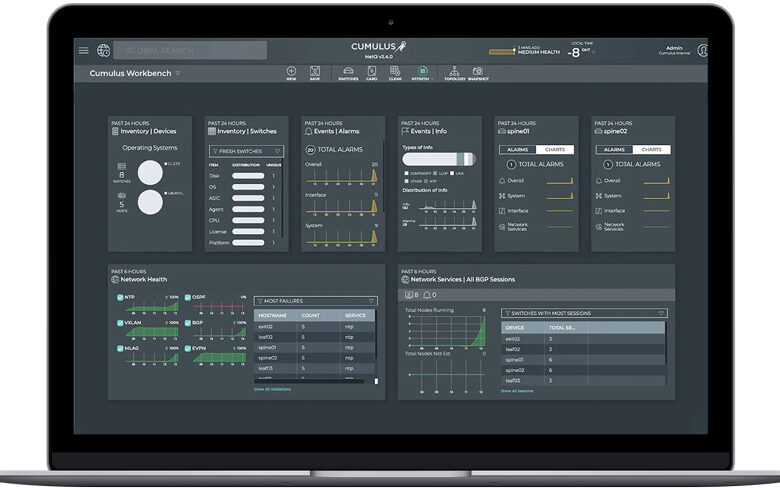780x490 pixels.
Task: Click the Medium Health status bar
Action: coord(502,51)
